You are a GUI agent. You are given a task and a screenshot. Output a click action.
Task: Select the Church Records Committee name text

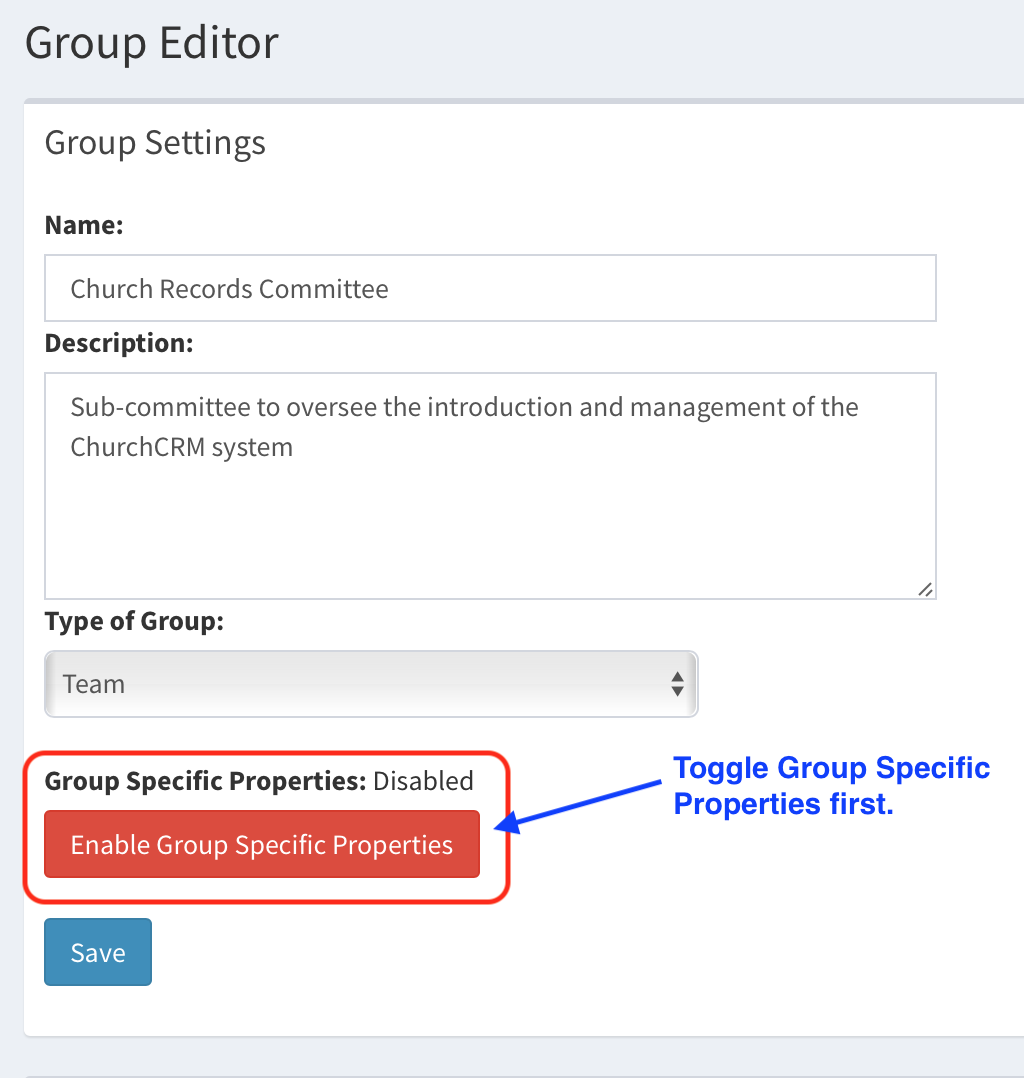[229, 288]
